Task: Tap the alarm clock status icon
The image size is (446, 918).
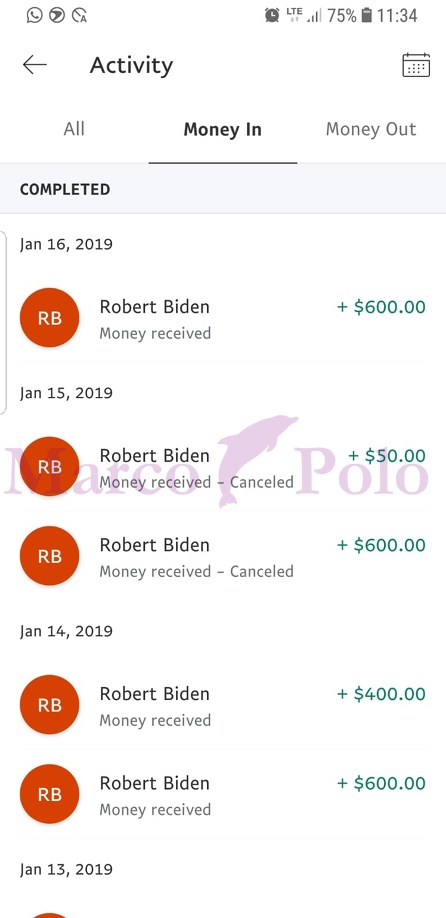Action: [272, 15]
